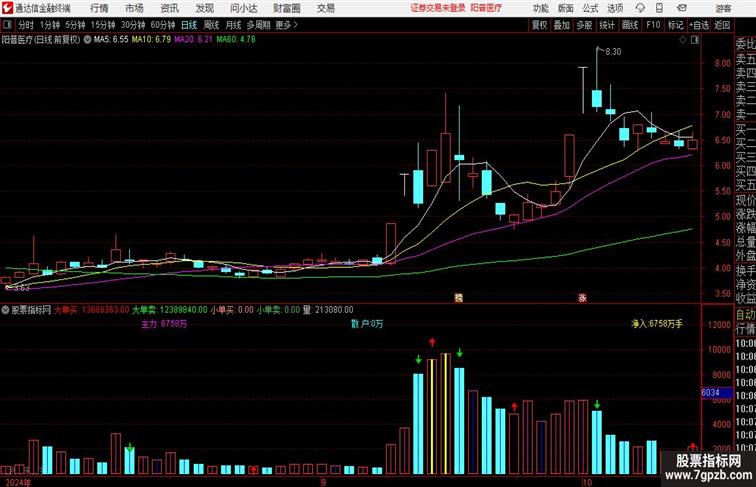Viewport: 756px width, 487px height.
Task: Open the 问小达 menu
Action: coord(243,8)
